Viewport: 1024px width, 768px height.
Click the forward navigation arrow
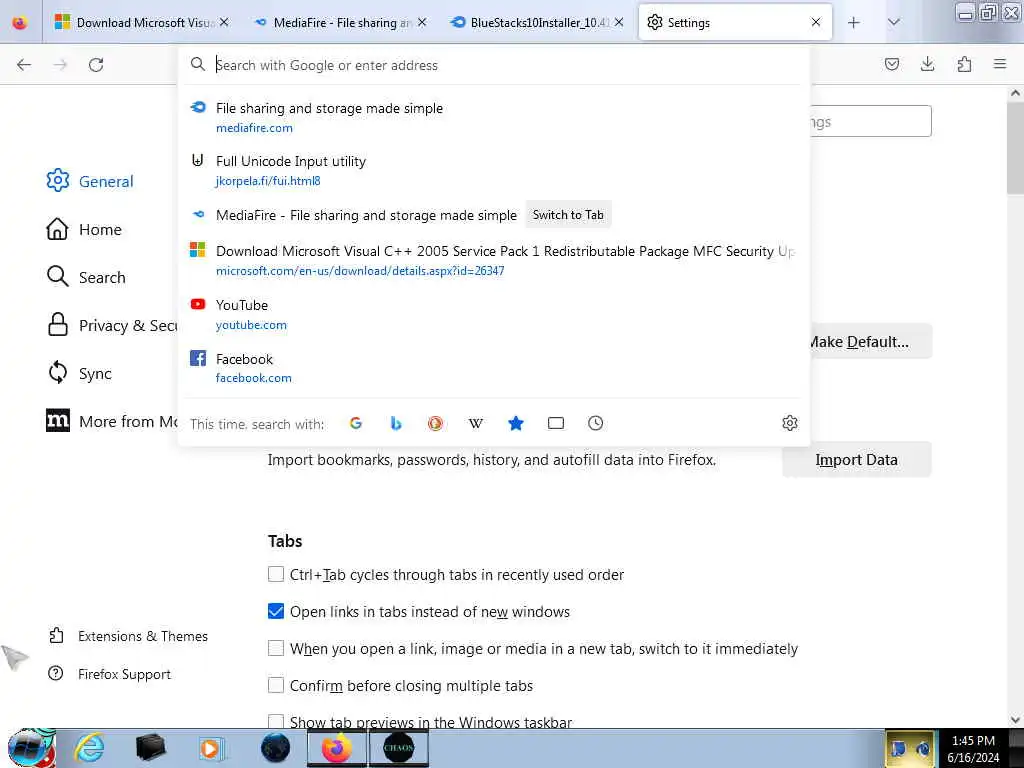pyautogui.click(x=60, y=65)
